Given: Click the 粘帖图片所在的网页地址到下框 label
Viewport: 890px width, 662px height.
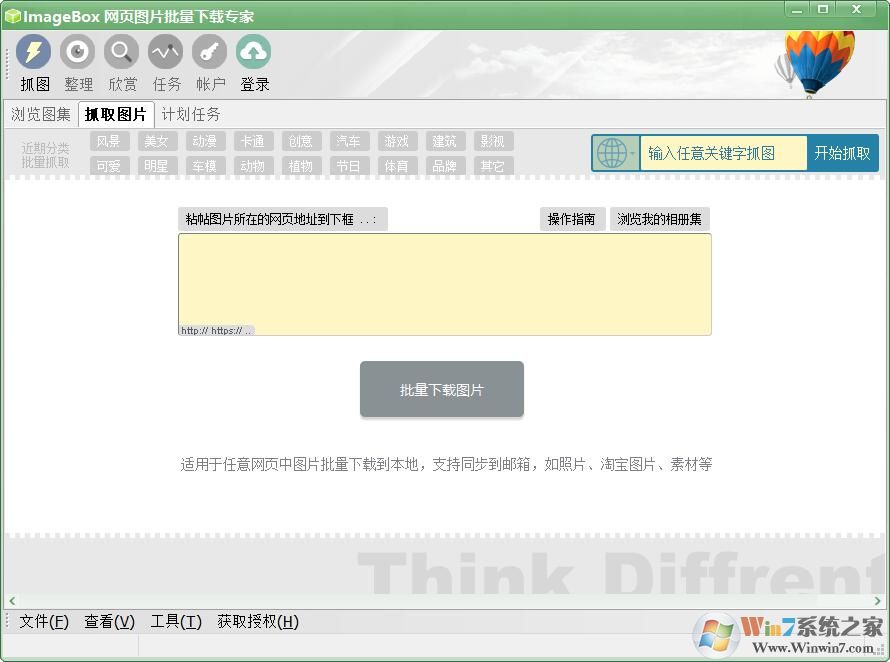Looking at the screenshot, I should coord(283,219).
